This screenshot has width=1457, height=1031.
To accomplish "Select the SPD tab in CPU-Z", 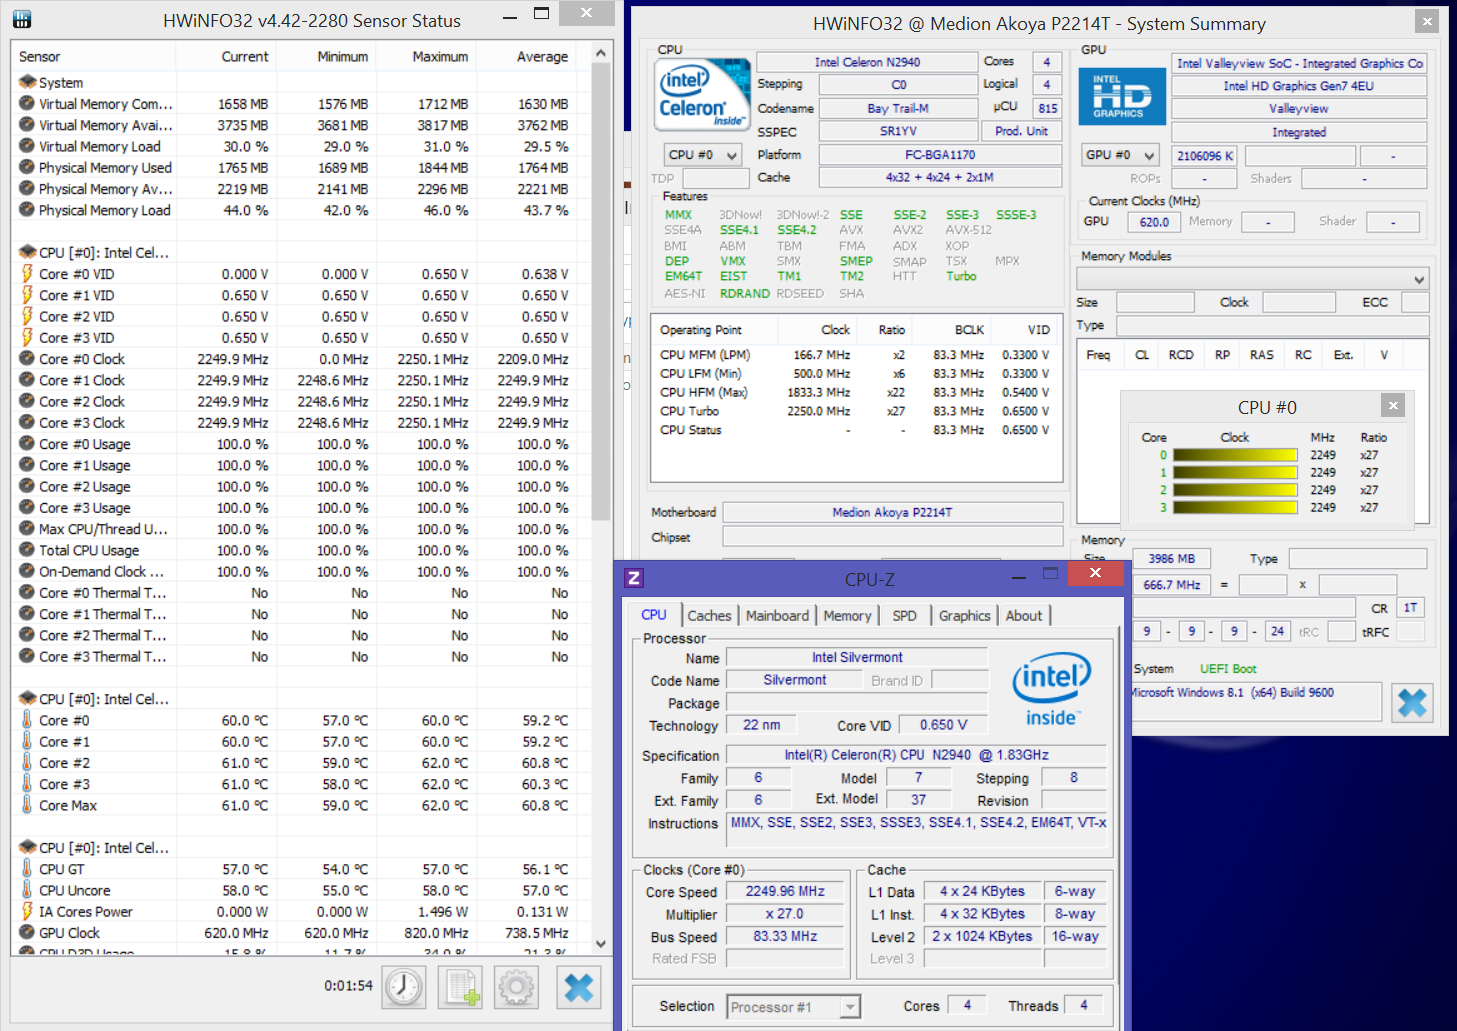I will [x=904, y=616].
